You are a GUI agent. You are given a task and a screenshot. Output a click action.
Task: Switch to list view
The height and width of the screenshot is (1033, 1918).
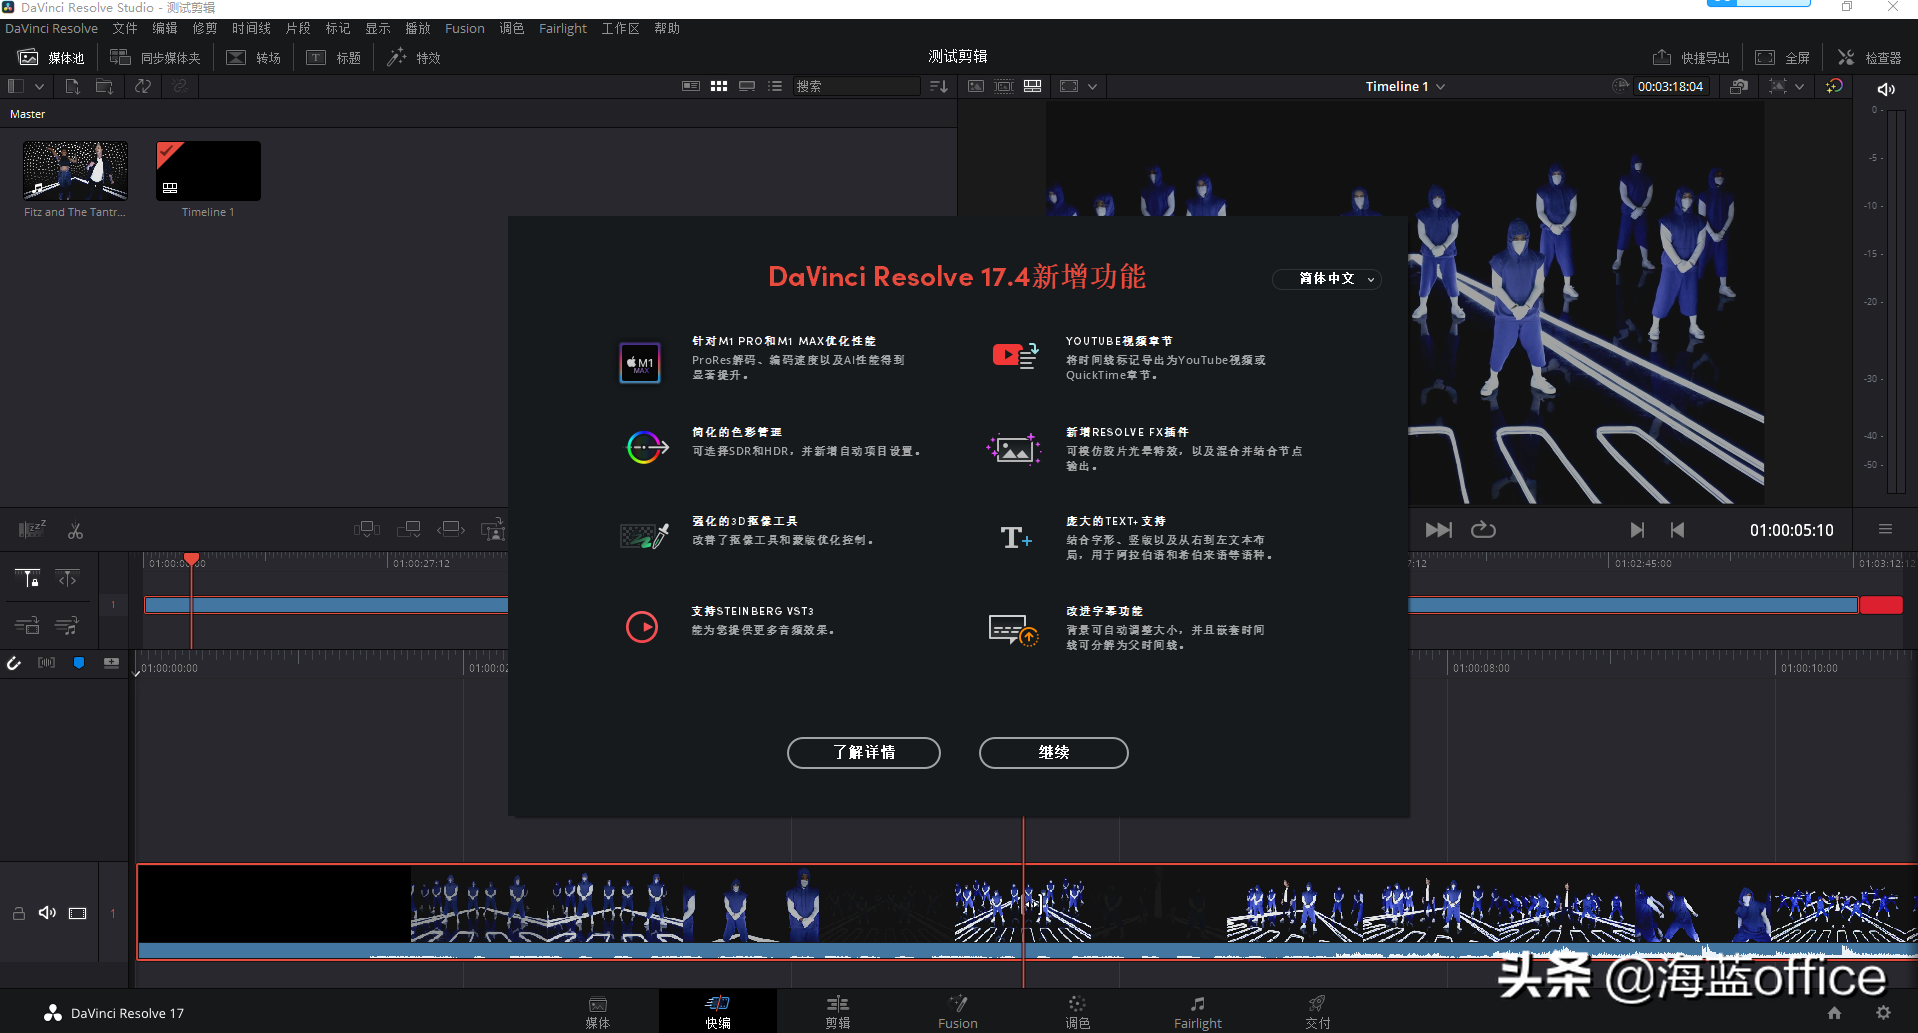click(x=775, y=87)
